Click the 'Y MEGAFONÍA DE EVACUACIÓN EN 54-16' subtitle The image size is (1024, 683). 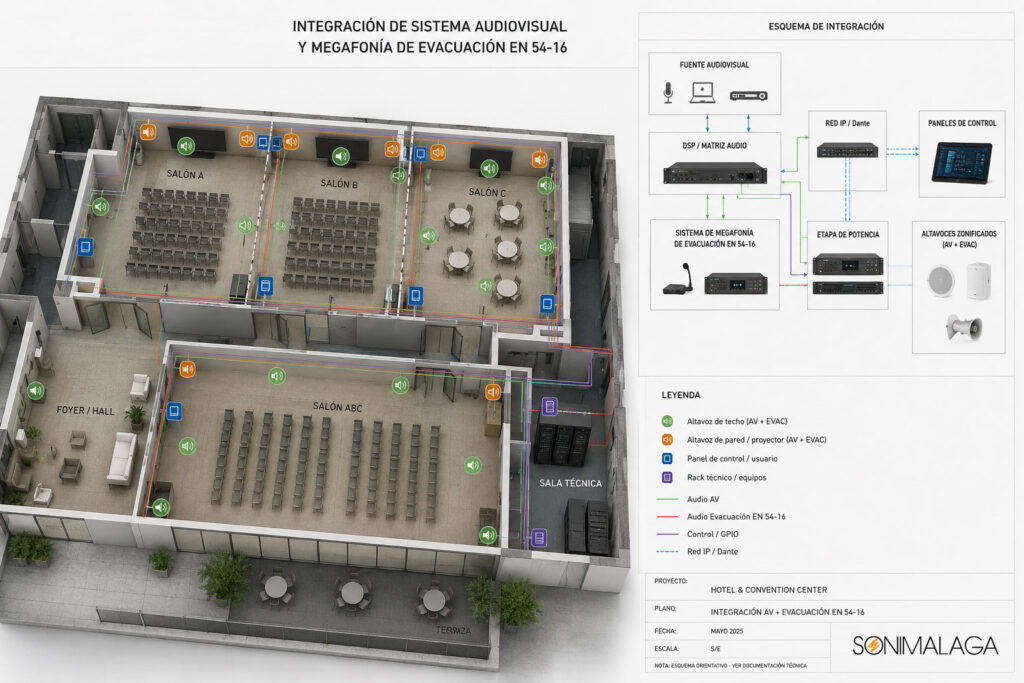pos(432,47)
